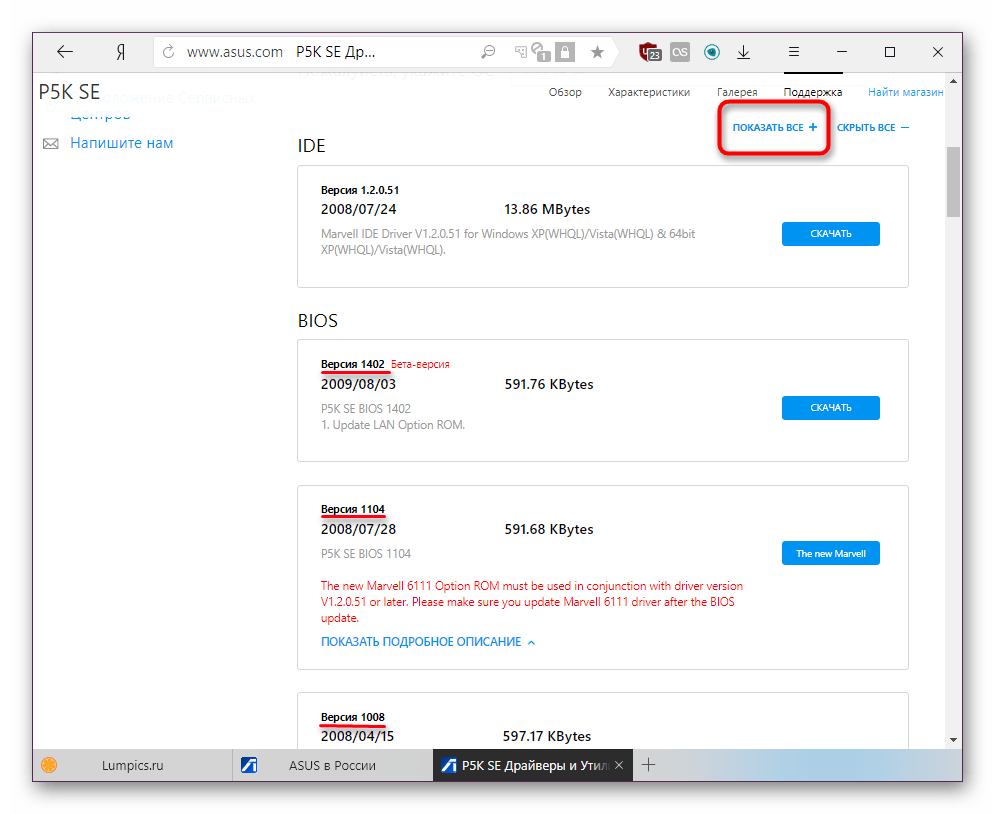The image size is (995, 814).
Task: Click the red shield ad blocker extension icon
Action: click(651, 52)
